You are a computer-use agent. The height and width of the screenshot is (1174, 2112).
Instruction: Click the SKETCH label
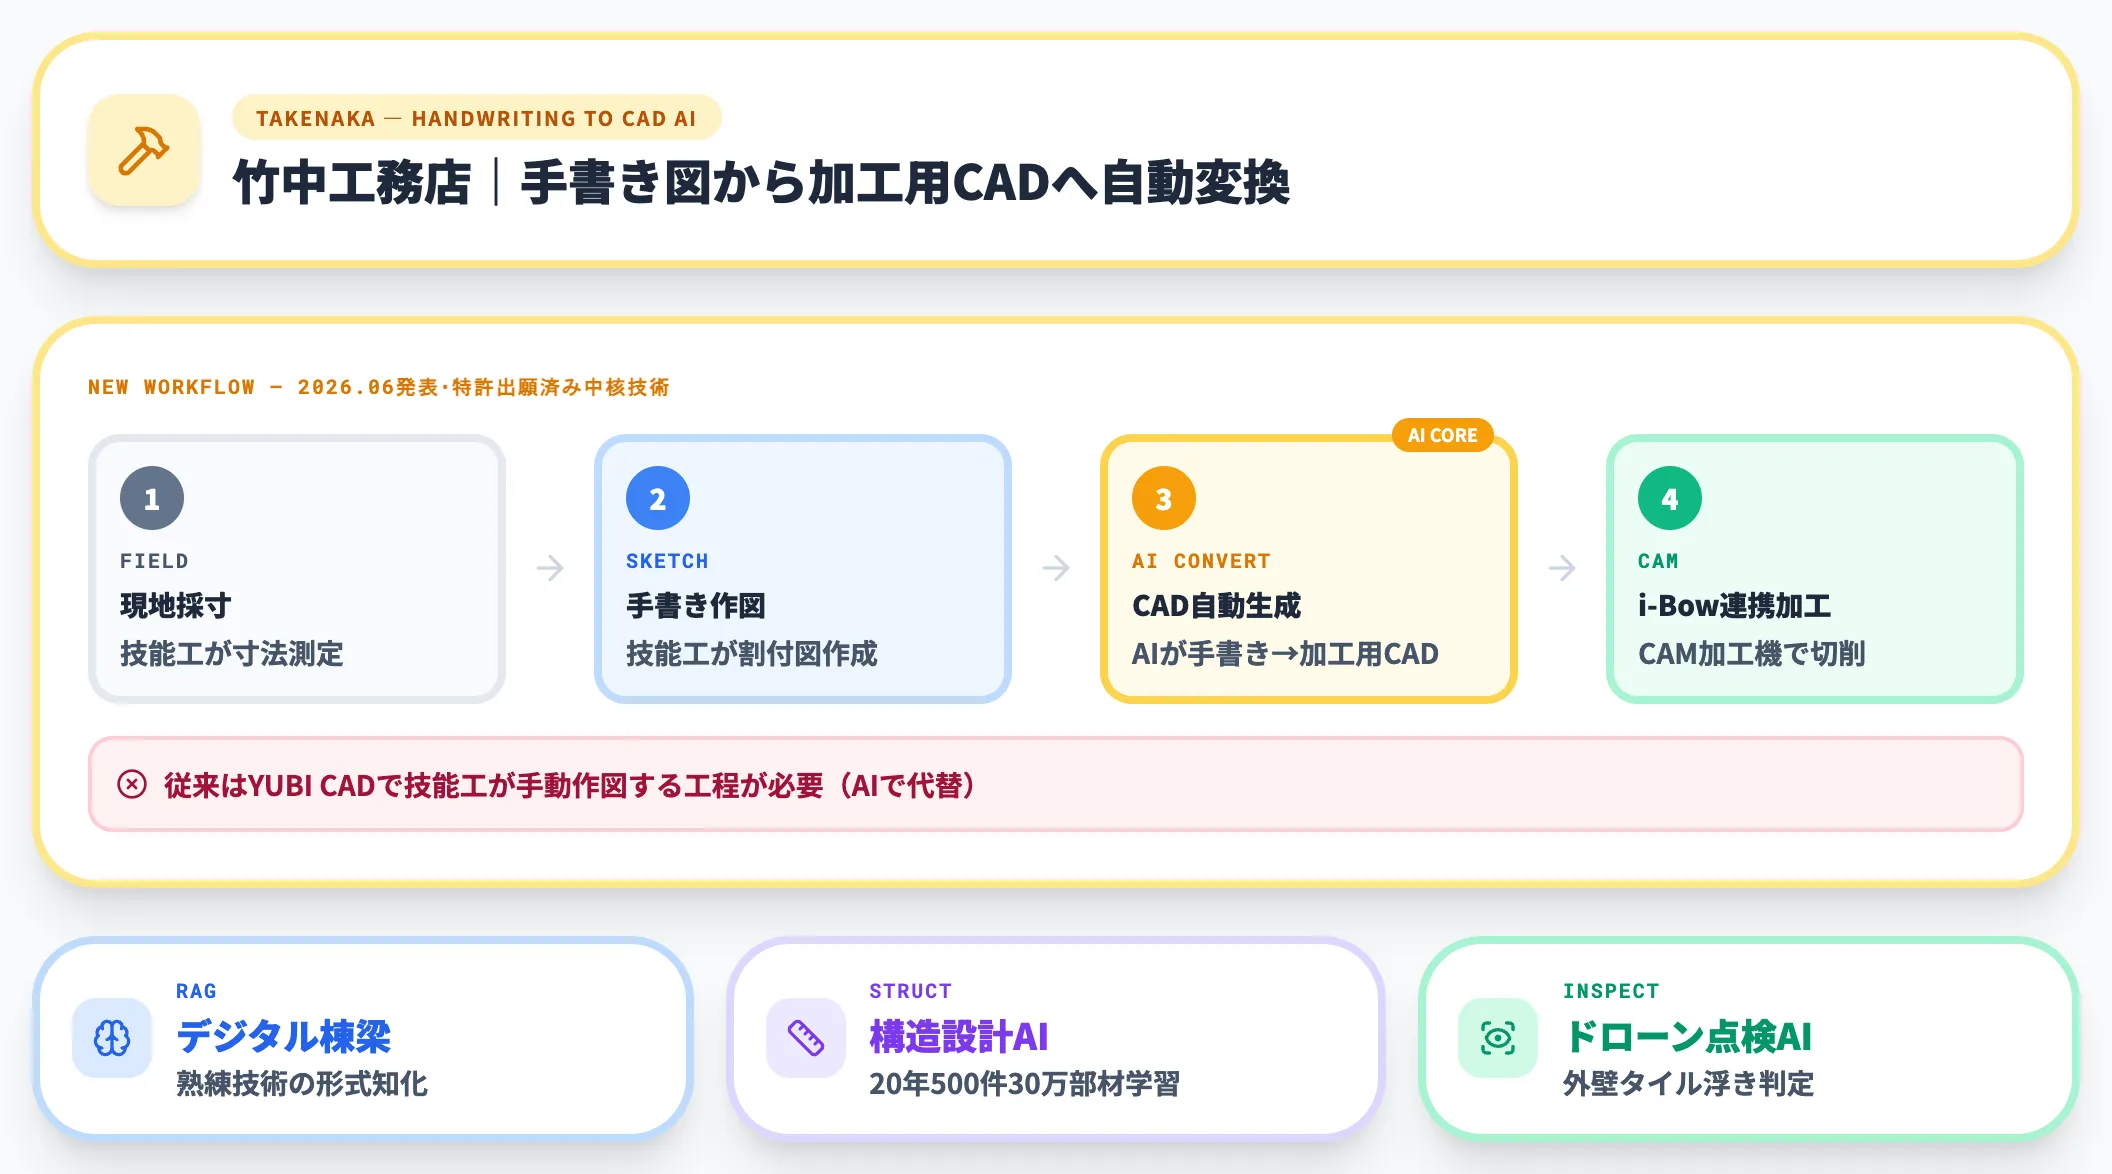(x=667, y=561)
